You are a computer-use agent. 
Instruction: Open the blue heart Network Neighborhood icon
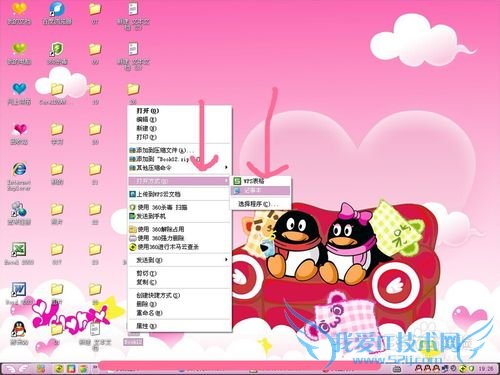[19, 89]
